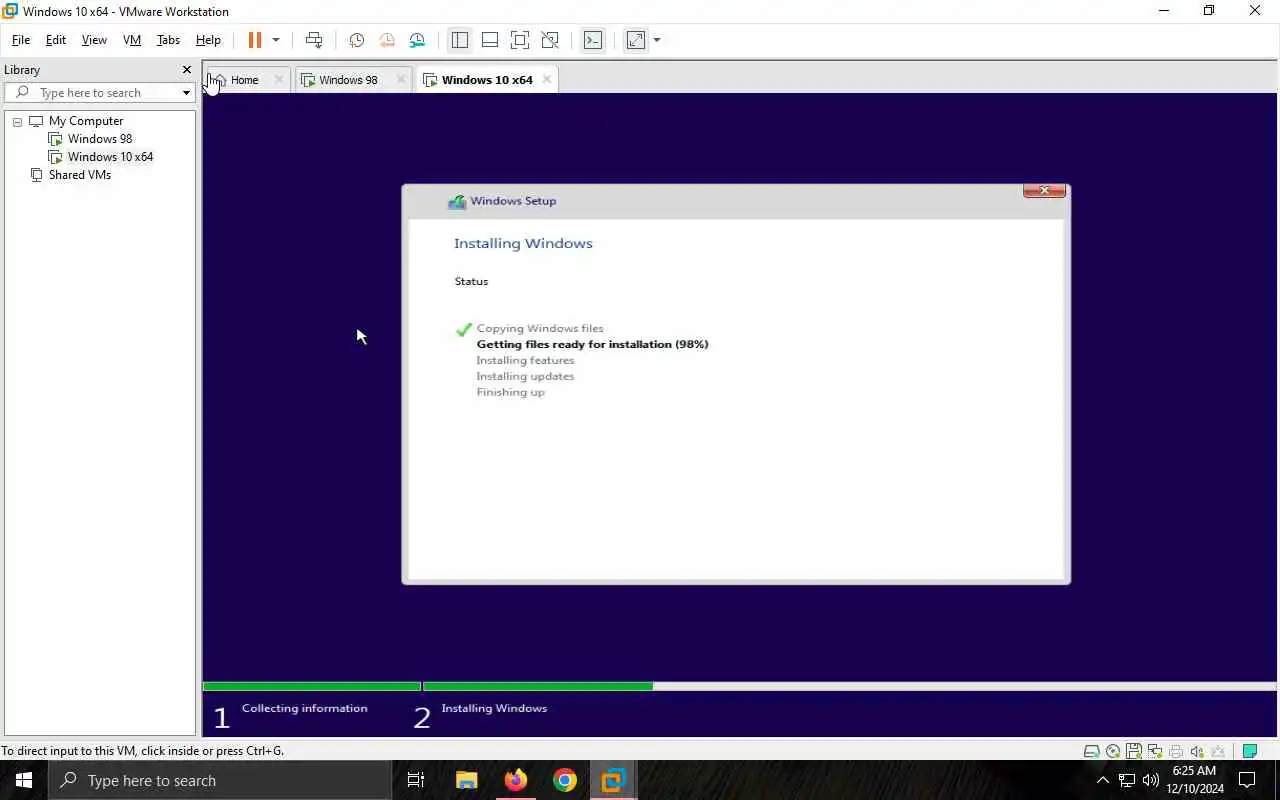
Task: Click the grayed-out device icon after sound card
Action: (x=1218, y=751)
